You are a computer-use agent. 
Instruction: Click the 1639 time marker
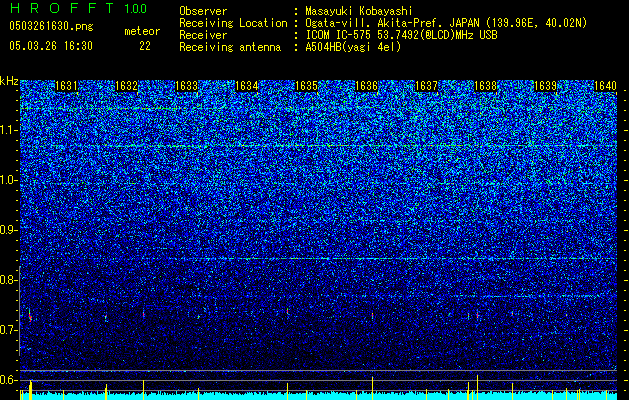(x=546, y=86)
